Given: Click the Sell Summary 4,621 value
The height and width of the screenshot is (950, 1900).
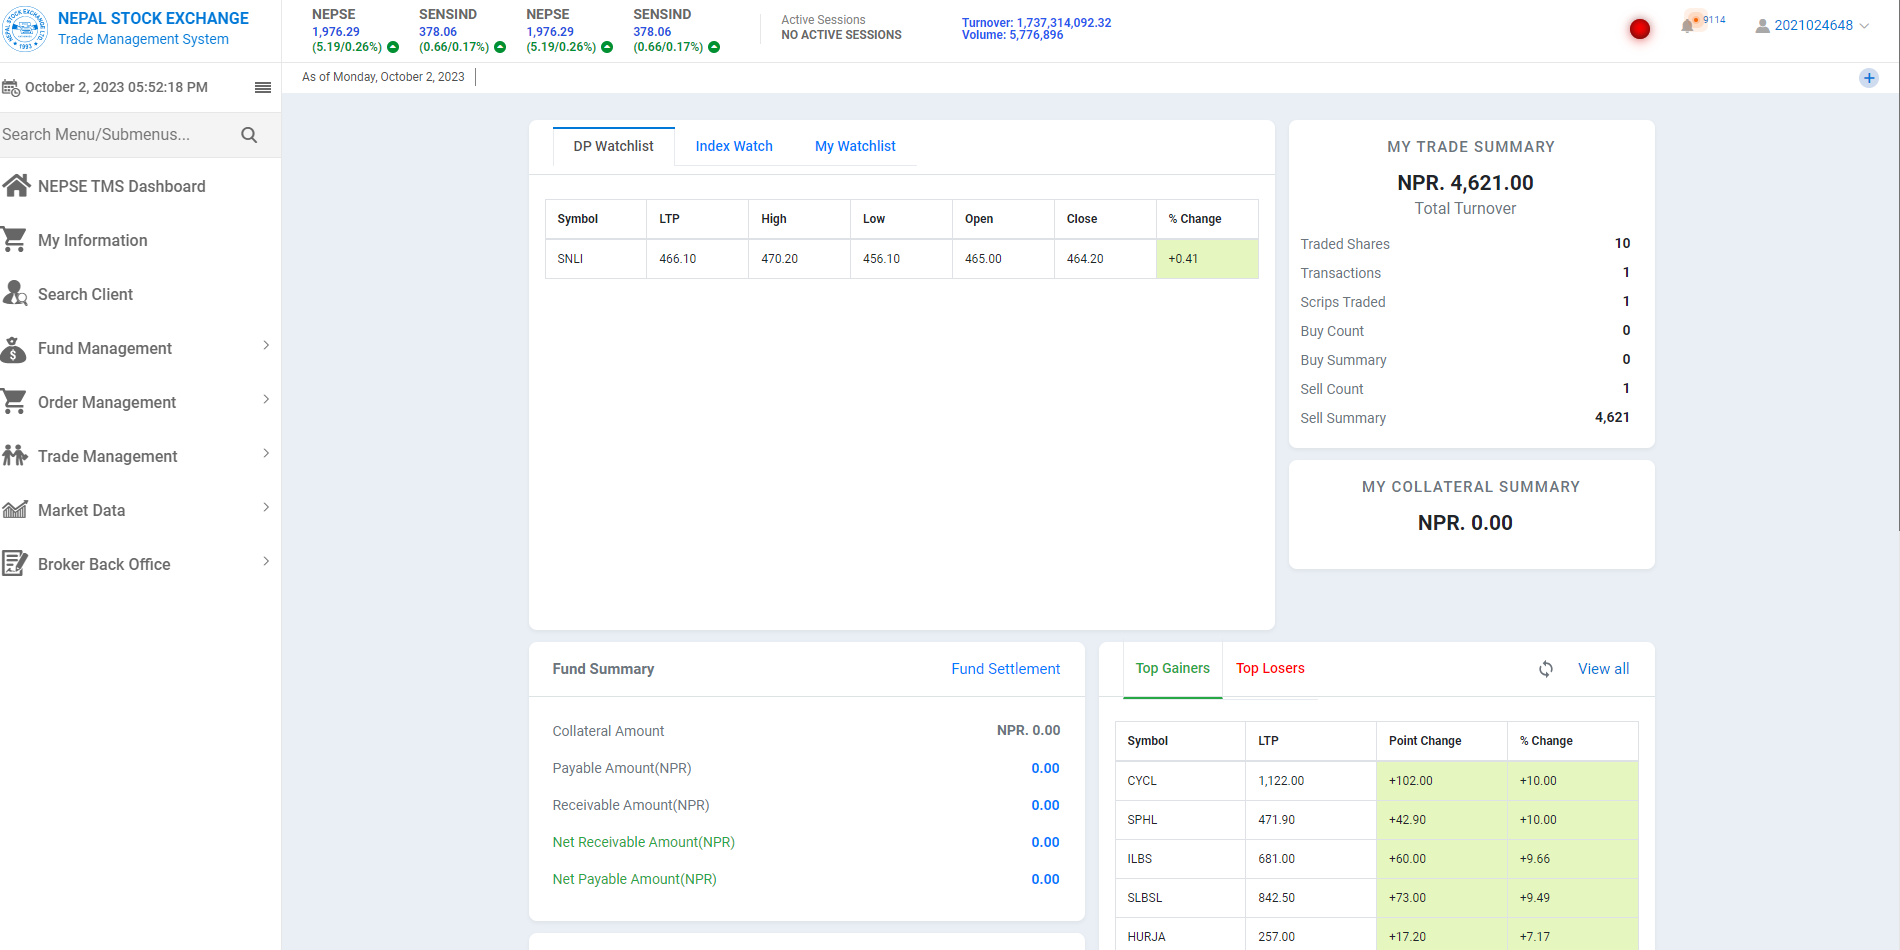Looking at the screenshot, I should 1612,418.
